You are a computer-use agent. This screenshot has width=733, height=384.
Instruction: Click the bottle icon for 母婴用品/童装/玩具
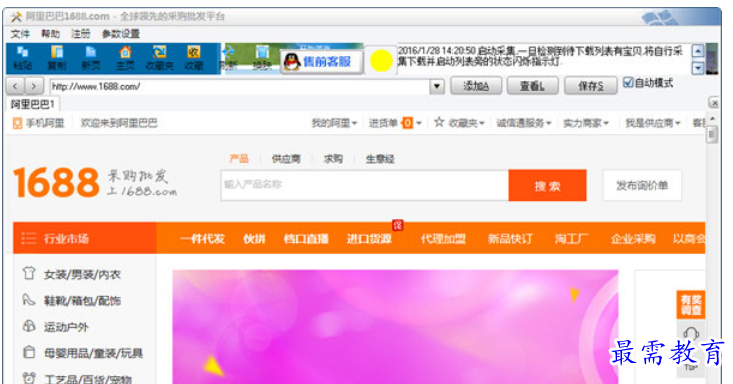pyautogui.click(x=29, y=352)
